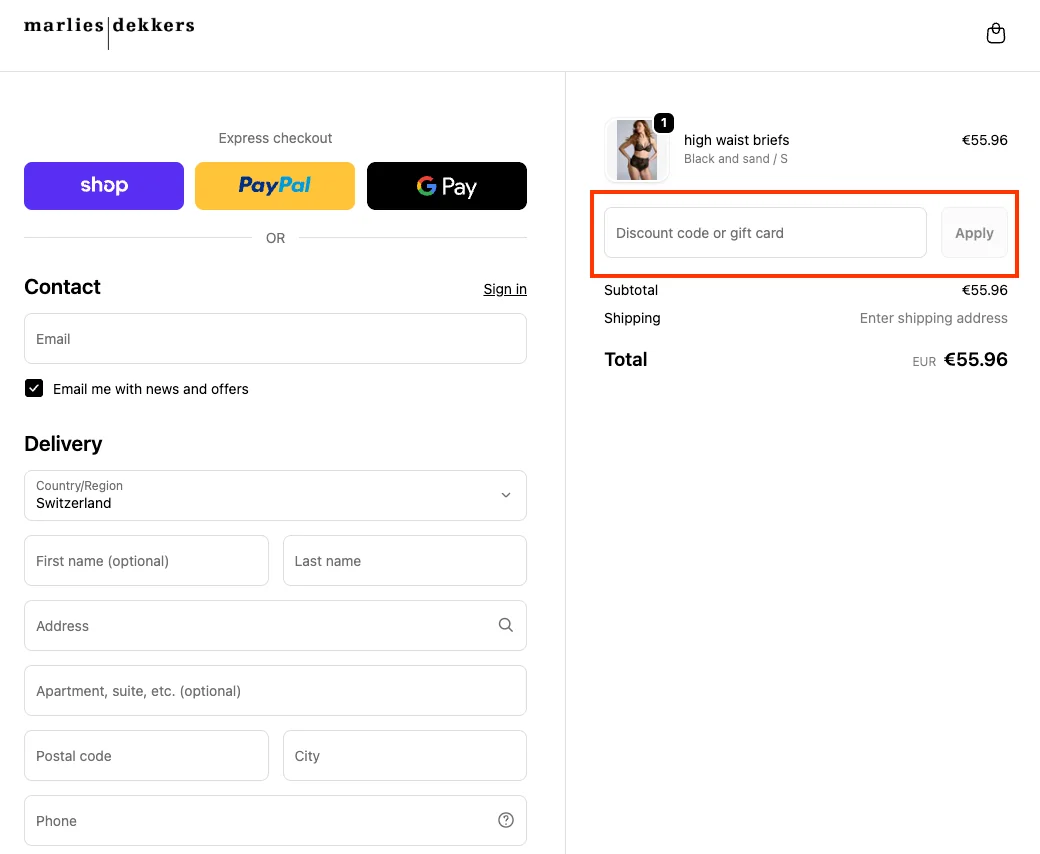Focus the Discount code or gift card field

(765, 233)
